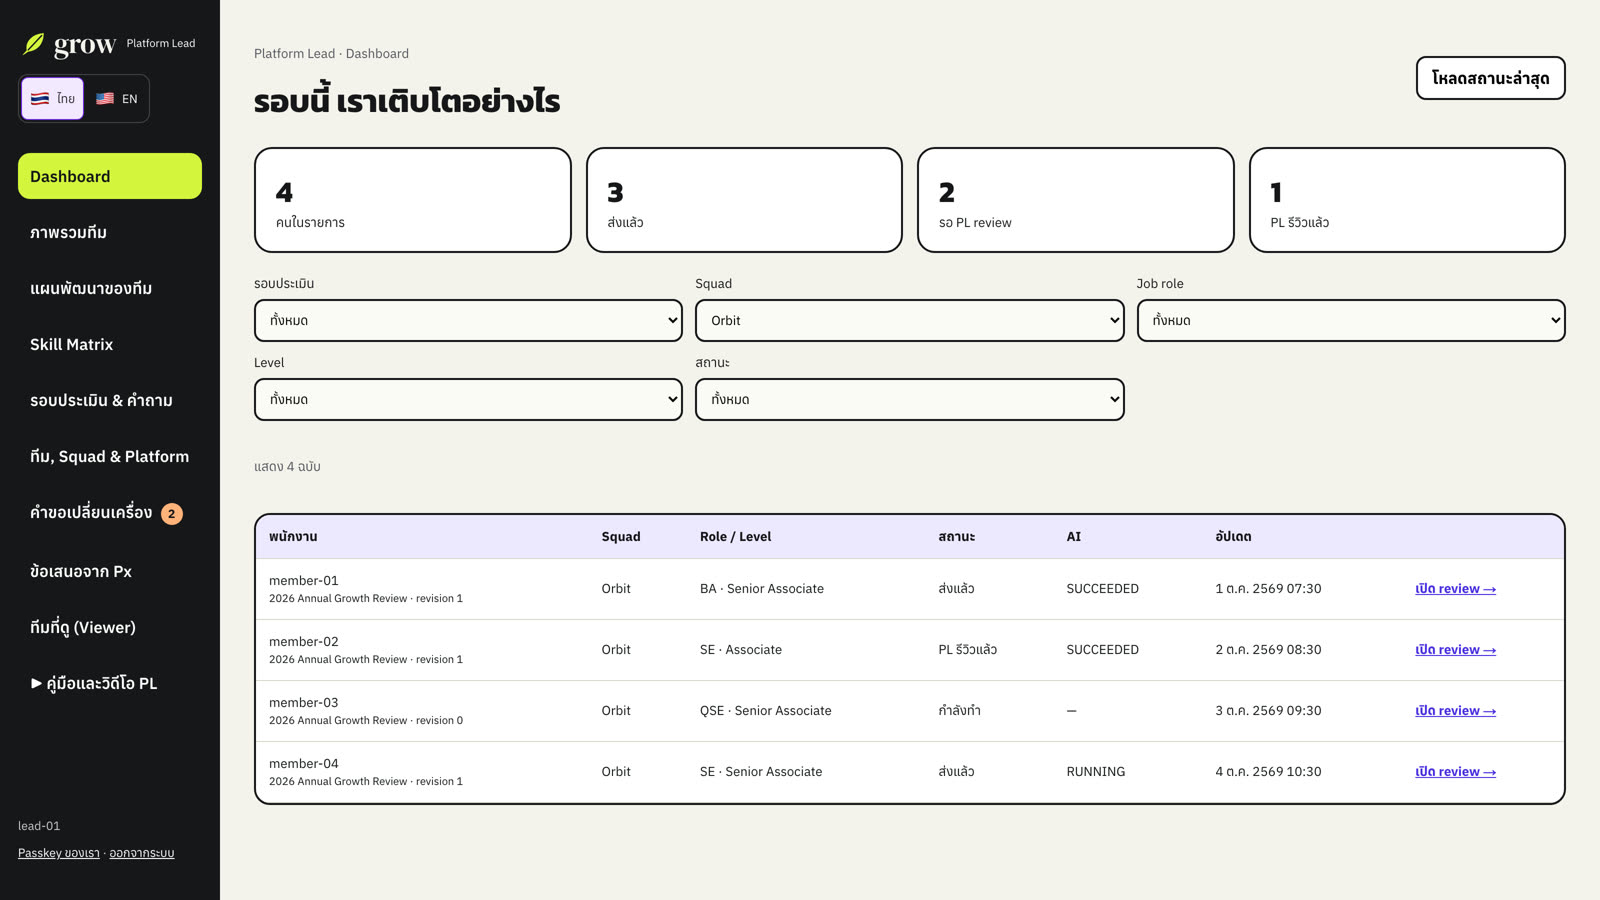Screen dimensions: 1600x900
Task: Click the รอ PL review summary card
Action: 1076,200
